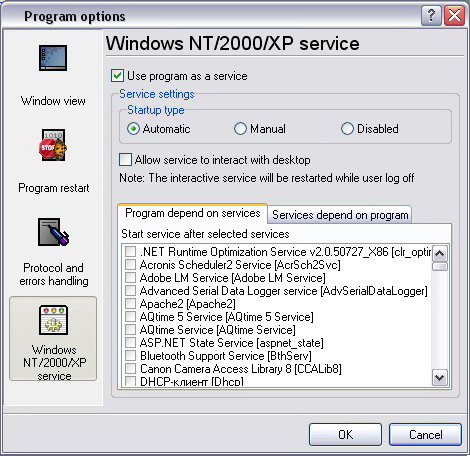Click the services list scrollbar thumb

(x=440, y=267)
